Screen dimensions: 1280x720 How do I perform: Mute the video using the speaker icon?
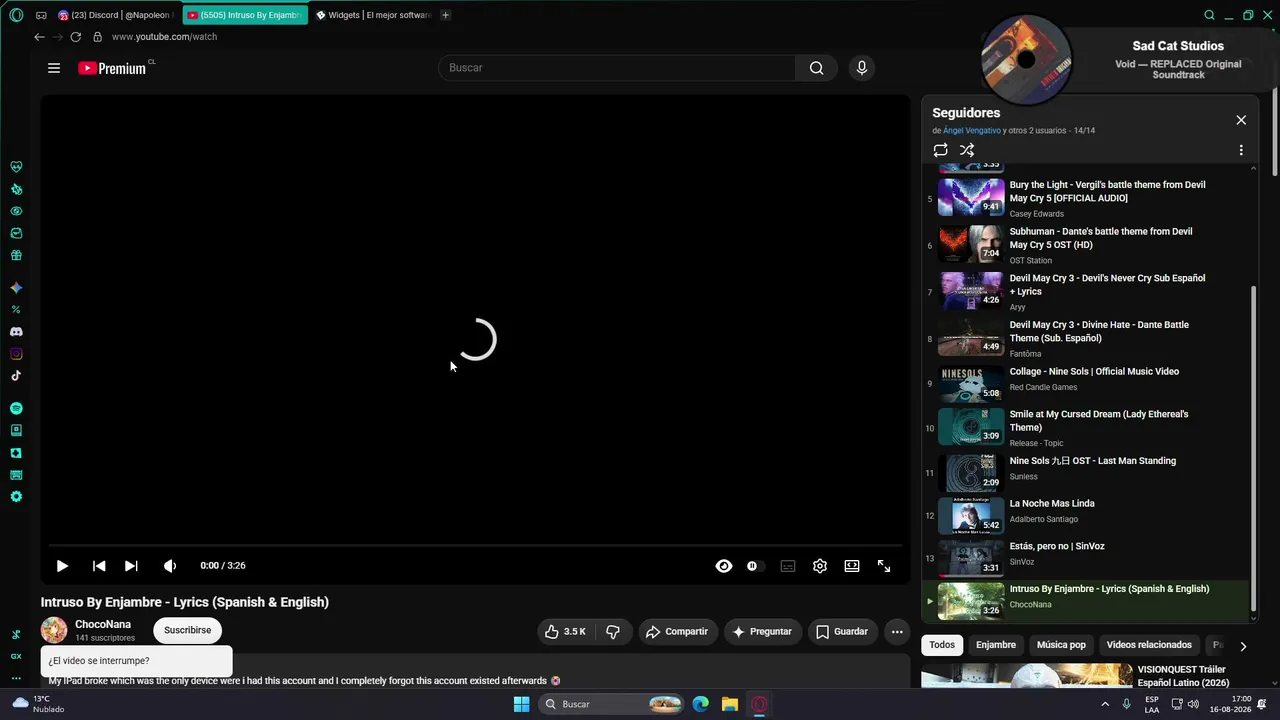(170, 566)
